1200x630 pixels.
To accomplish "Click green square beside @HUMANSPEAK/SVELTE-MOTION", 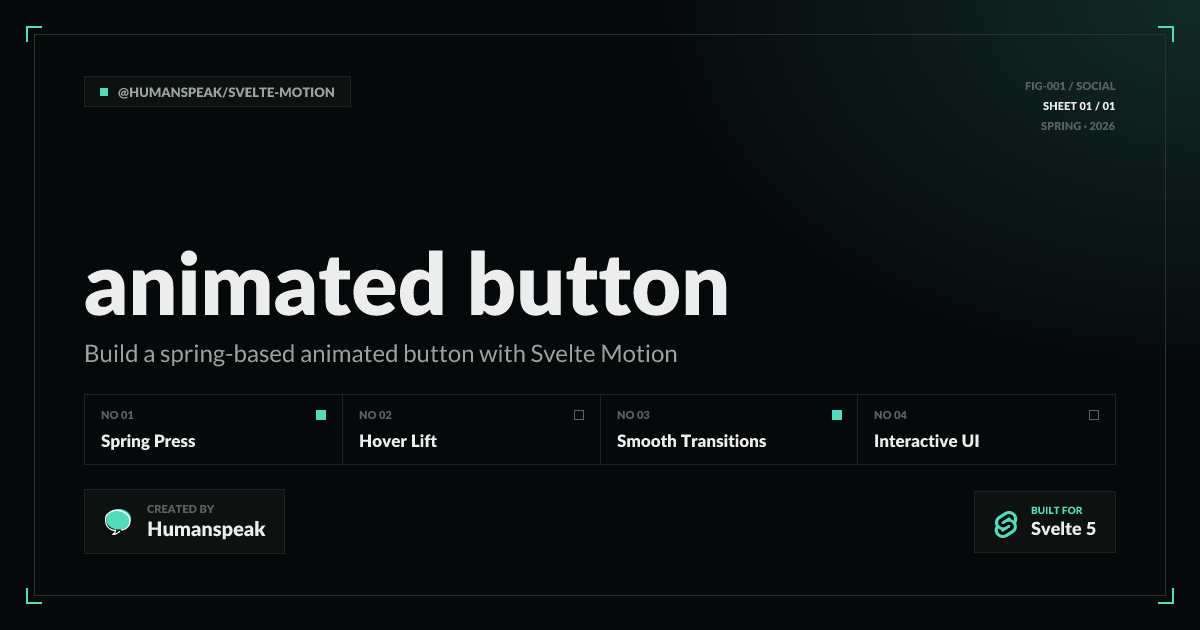I will click(x=104, y=92).
